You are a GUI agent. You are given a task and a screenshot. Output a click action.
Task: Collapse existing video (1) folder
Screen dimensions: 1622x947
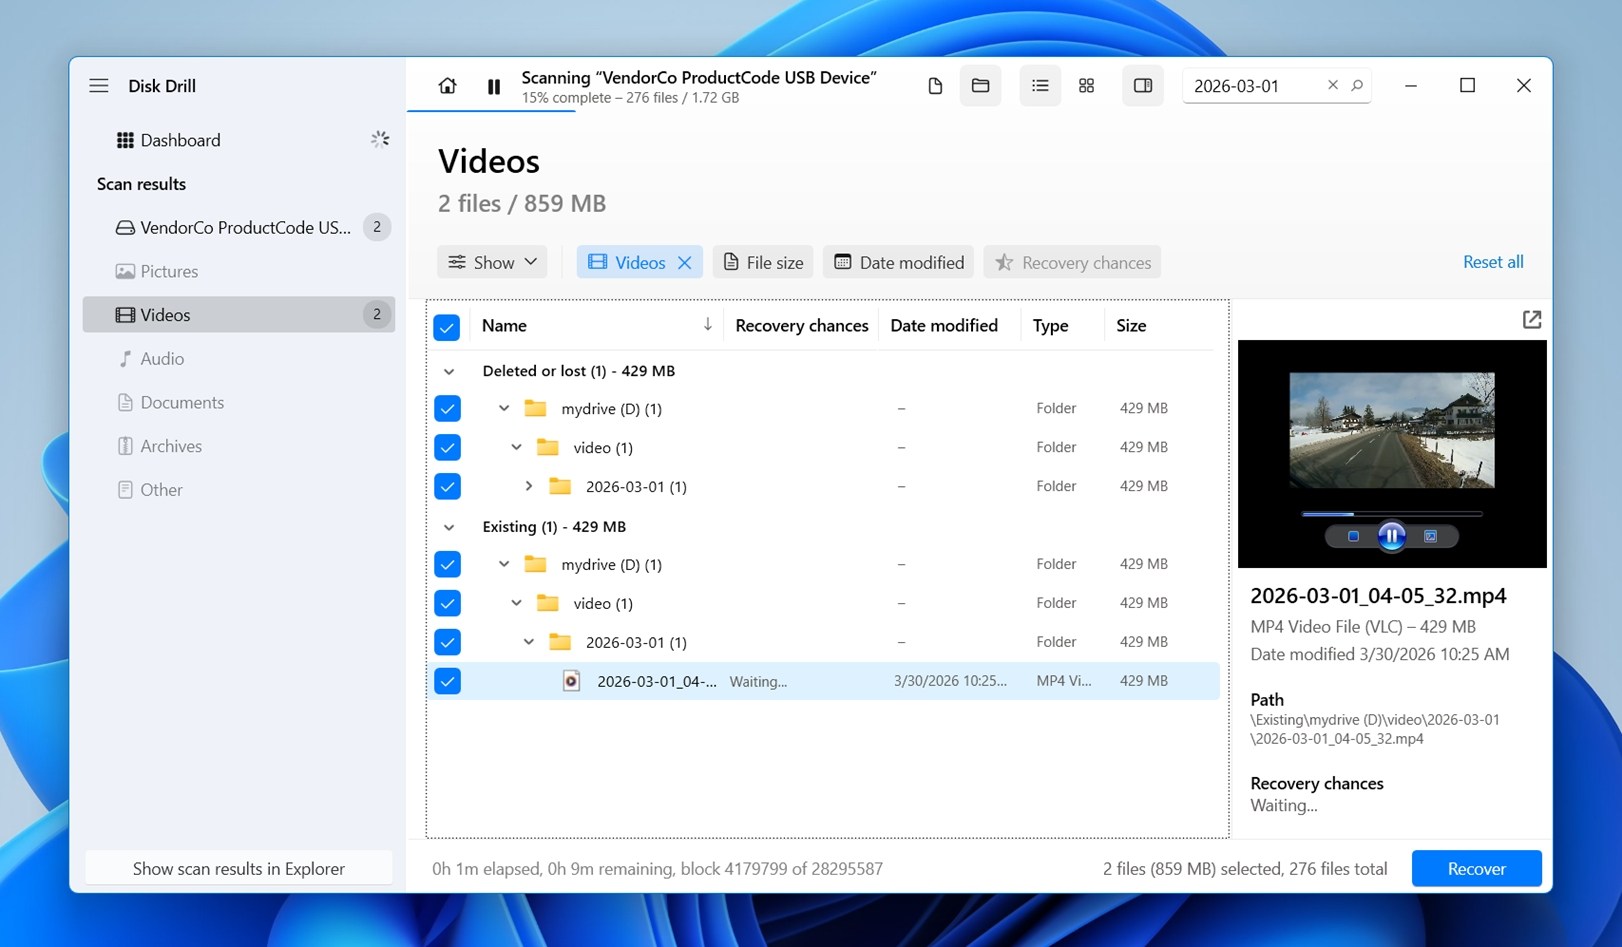tap(516, 603)
